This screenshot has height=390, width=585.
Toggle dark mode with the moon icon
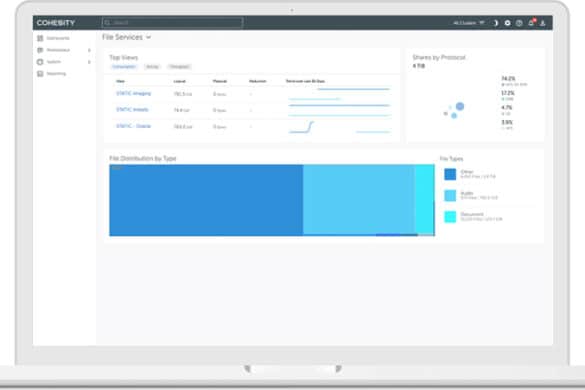495,23
